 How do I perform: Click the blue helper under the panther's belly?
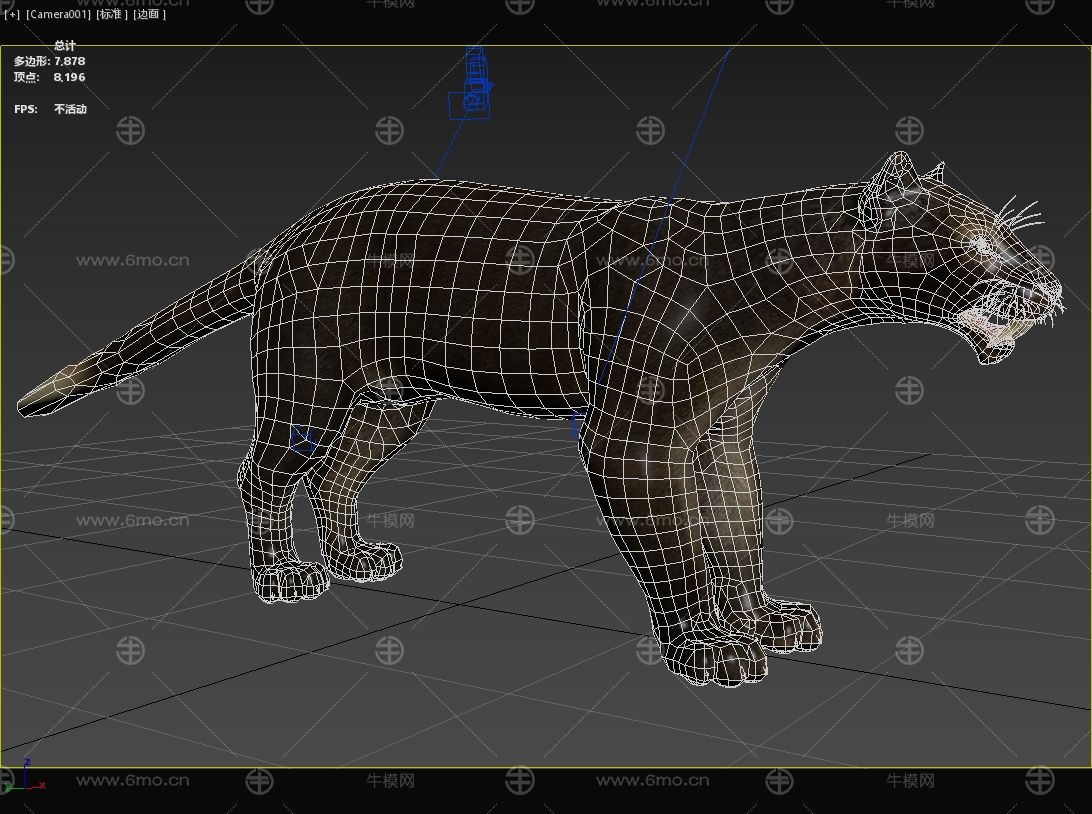coord(576,427)
